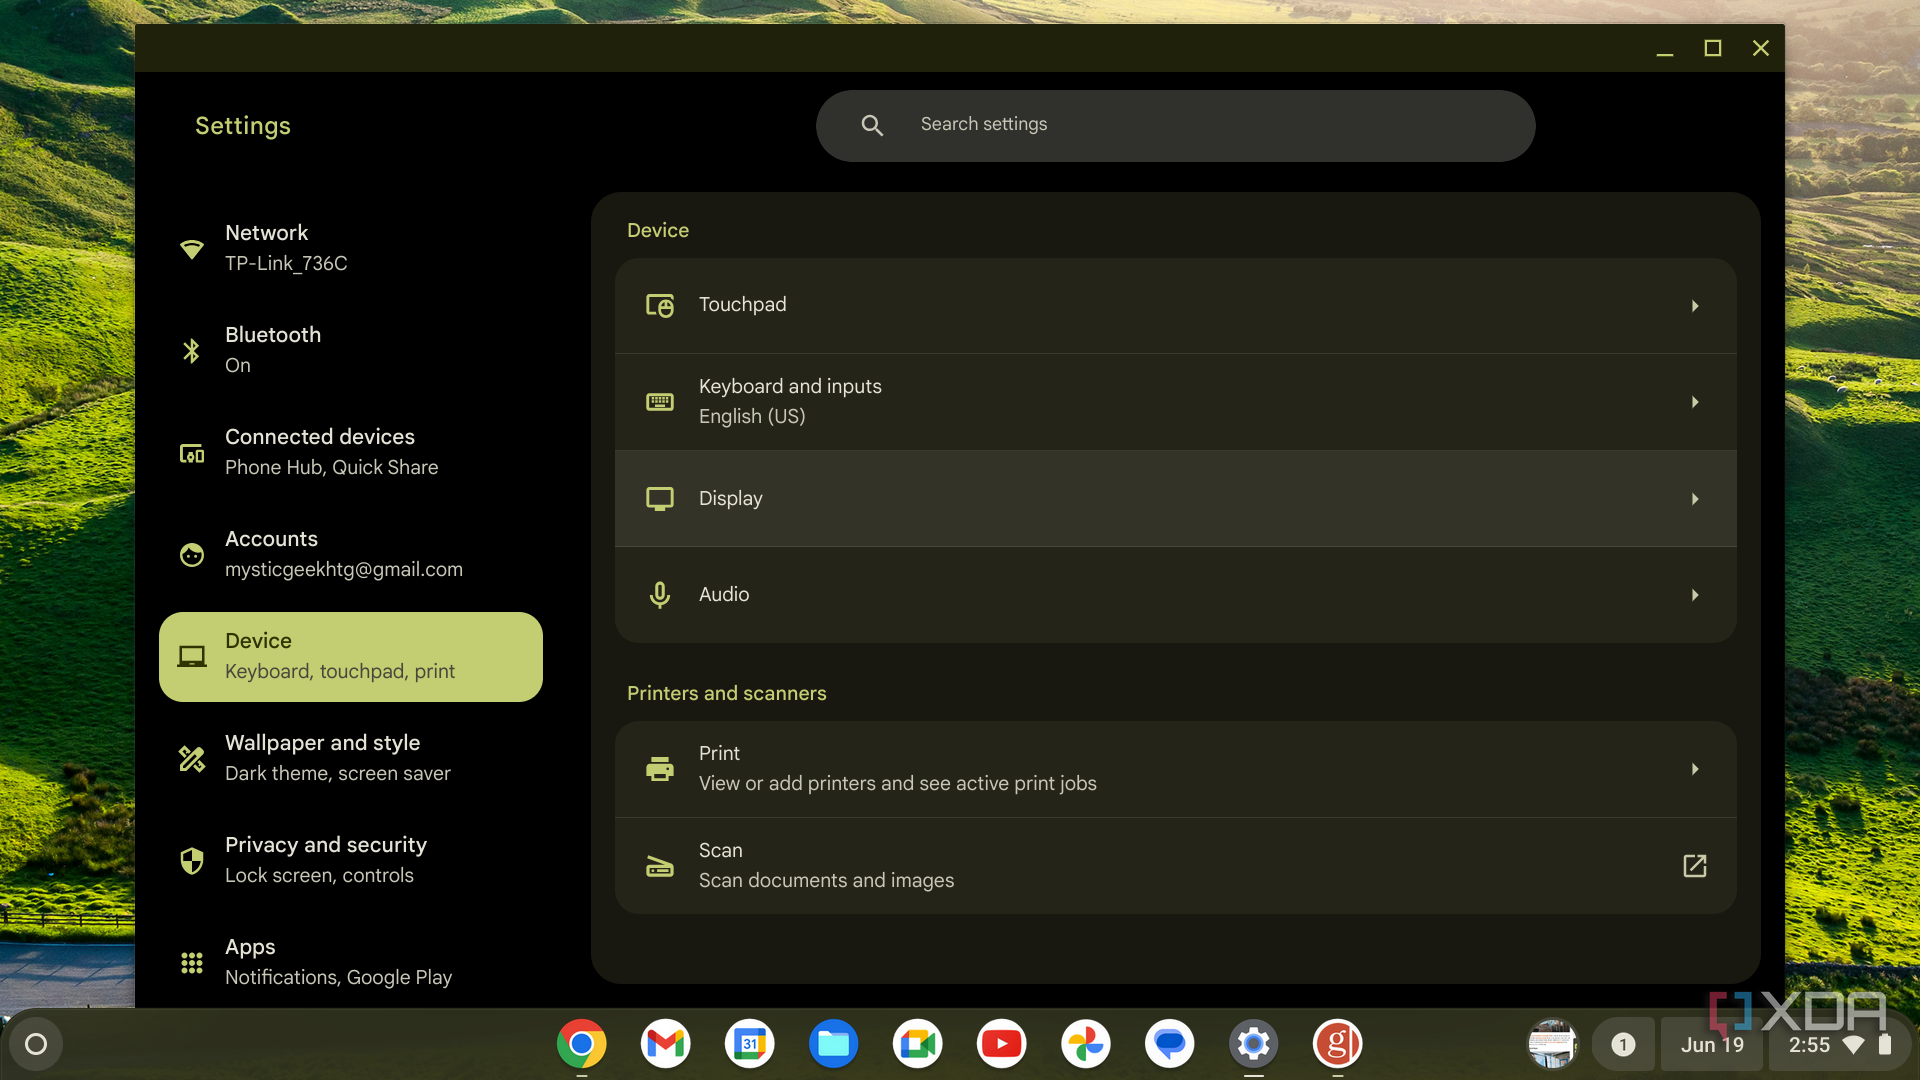
Task: Open Apps section in sidebar
Action: coord(351,962)
